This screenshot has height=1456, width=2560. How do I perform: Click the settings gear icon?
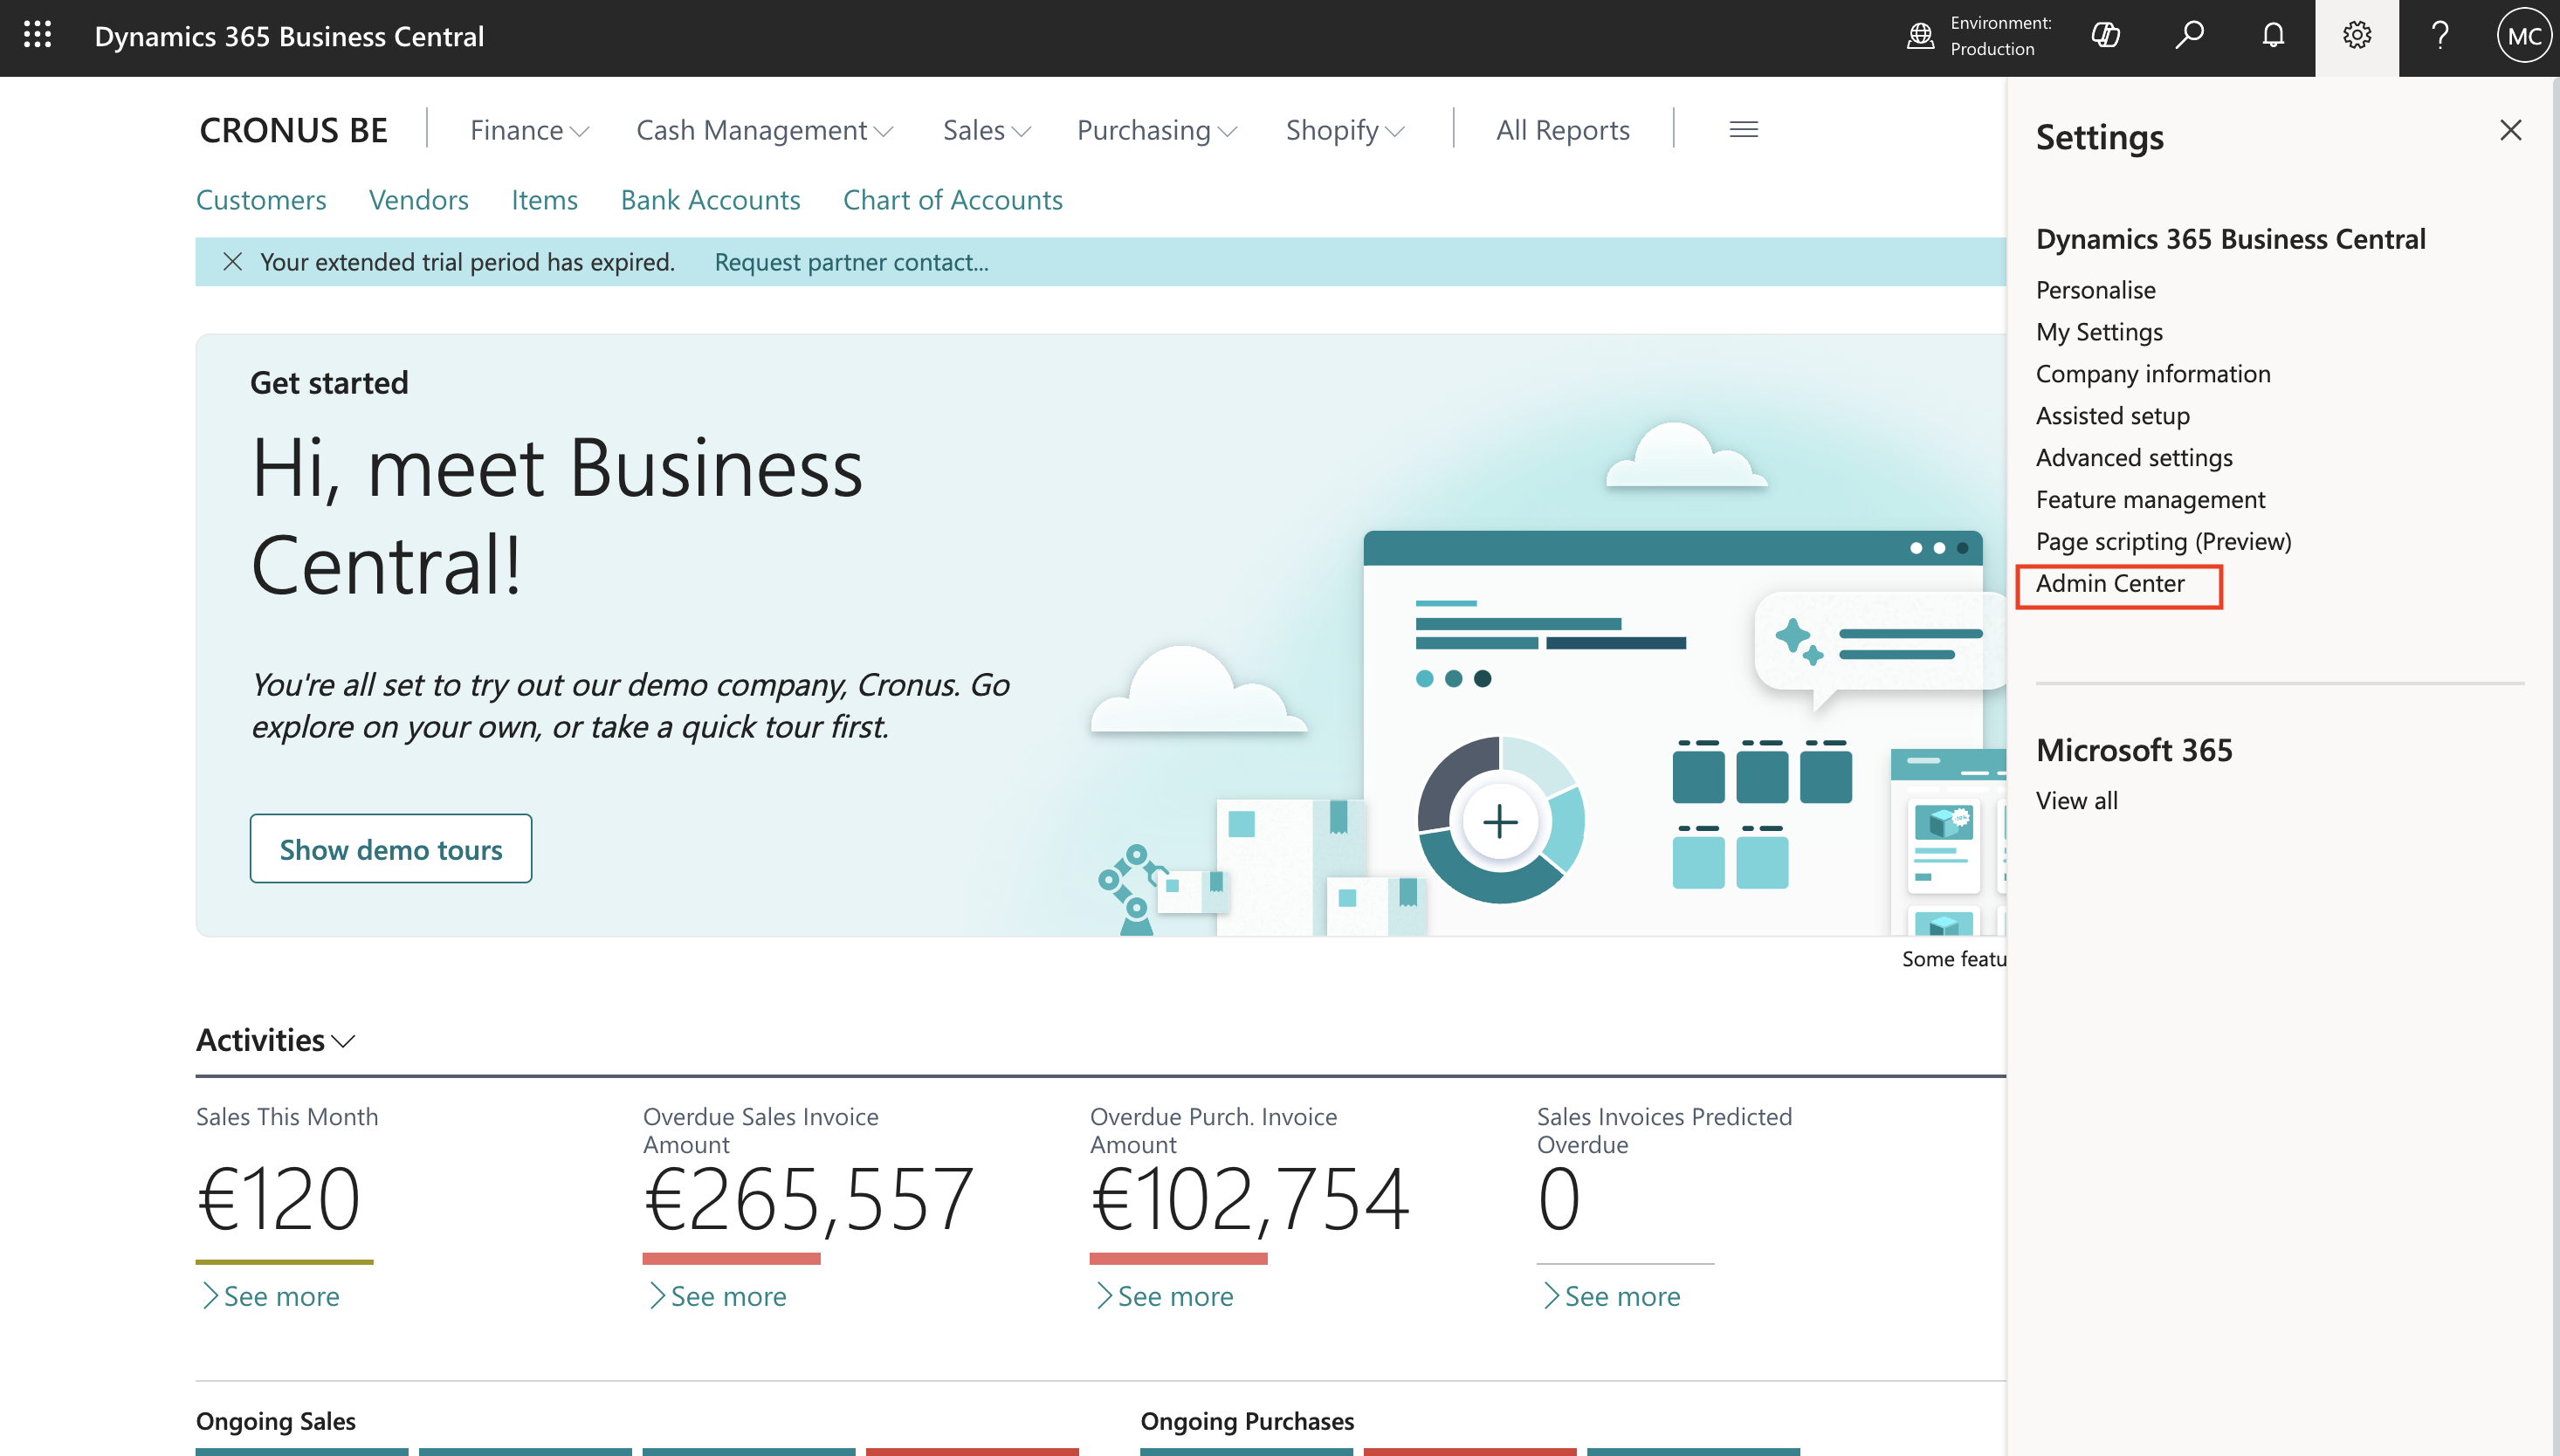coord(2356,36)
